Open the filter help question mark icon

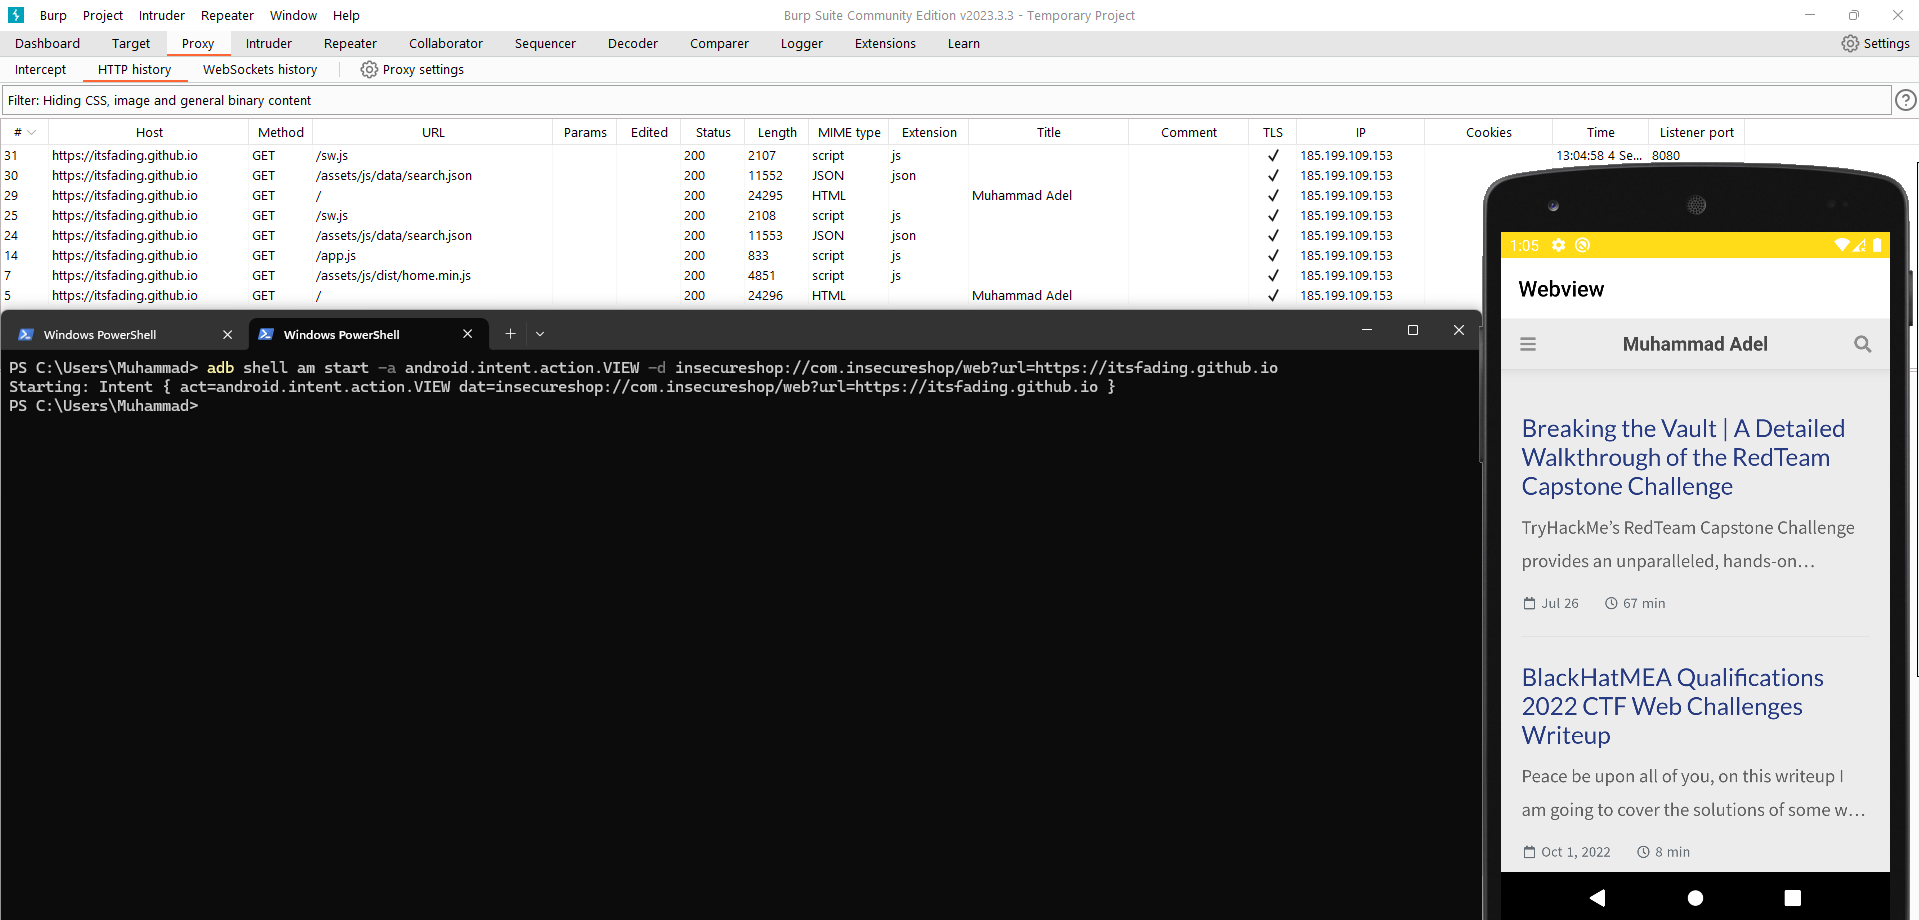pyautogui.click(x=1906, y=100)
